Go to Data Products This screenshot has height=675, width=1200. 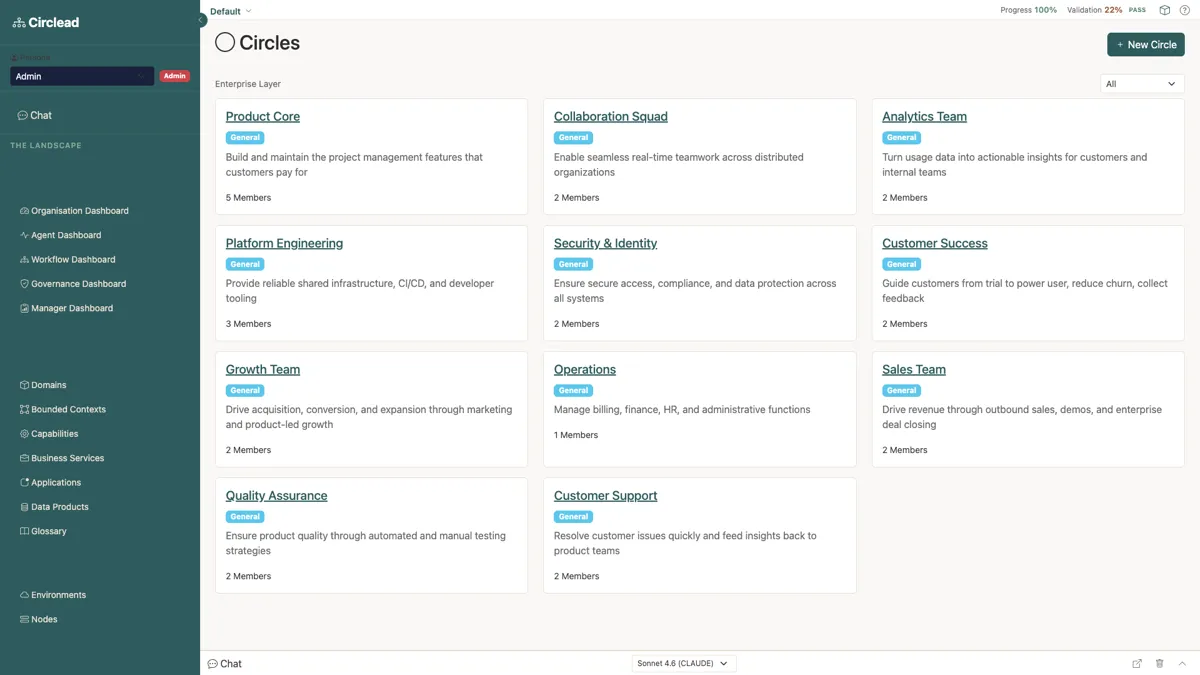(54, 507)
